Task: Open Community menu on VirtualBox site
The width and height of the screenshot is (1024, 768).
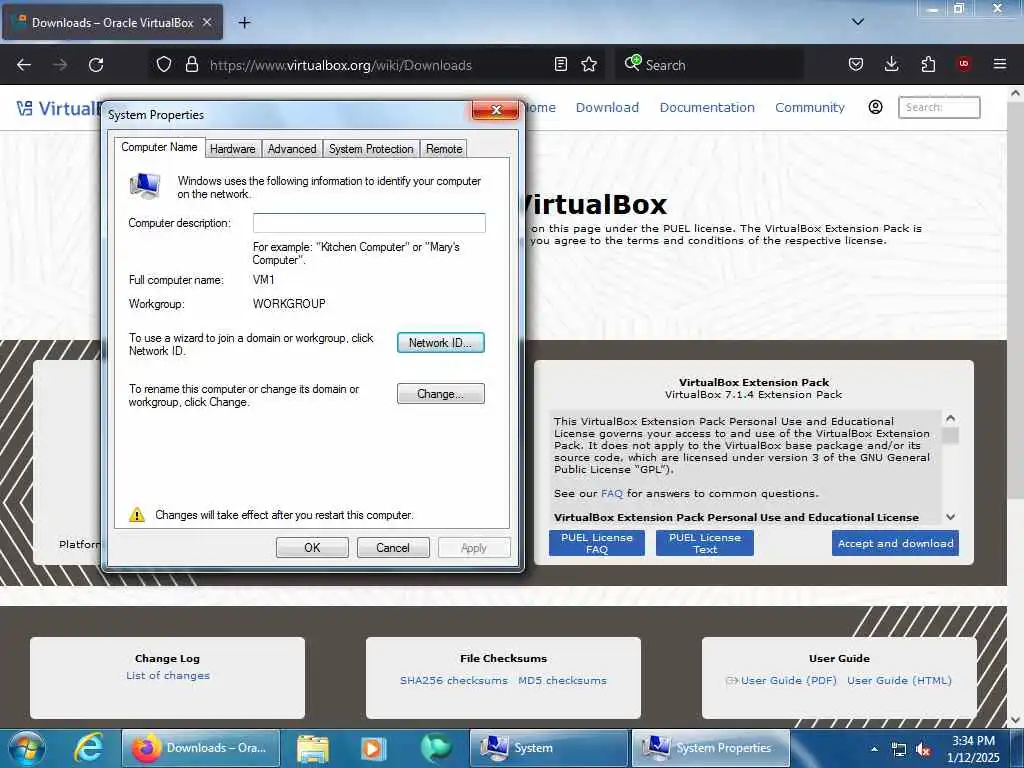Action: pos(810,107)
